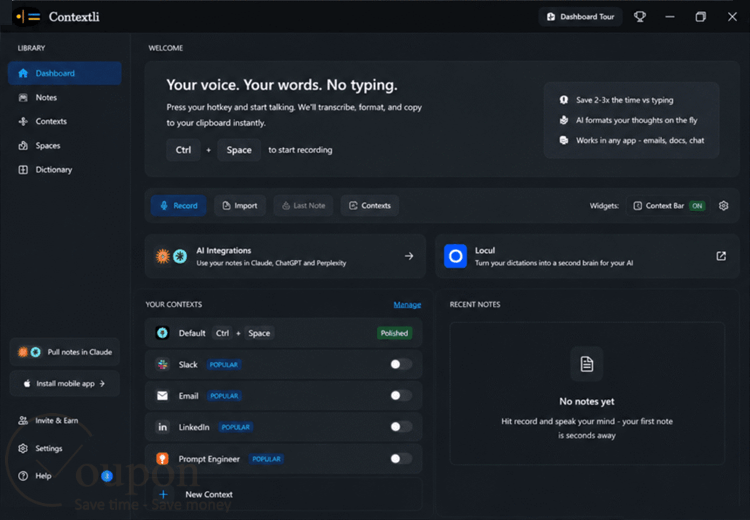This screenshot has width=750, height=520.
Task: Open the Locul card
Action: pyautogui.click(x=587, y=256)
